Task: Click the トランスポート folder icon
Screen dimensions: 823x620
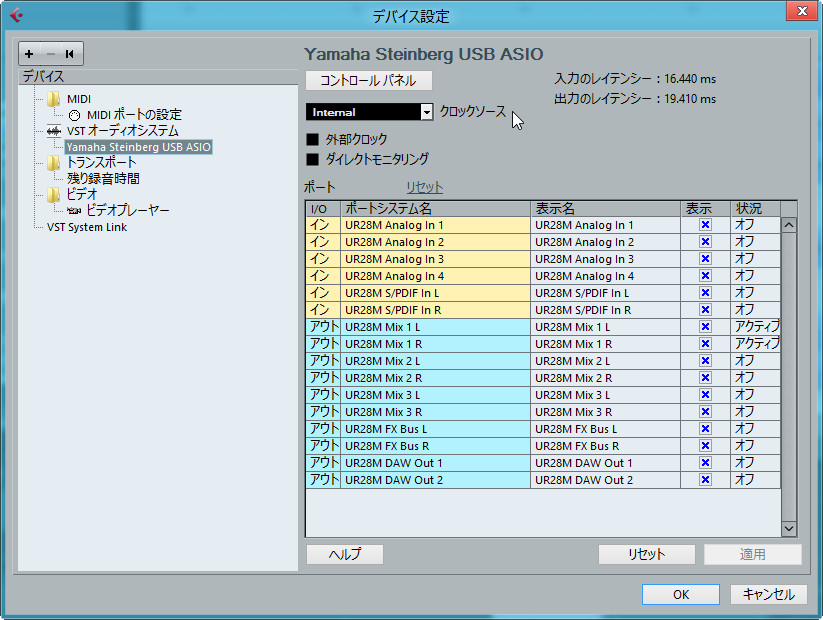Action: click(x=53, y=163)
